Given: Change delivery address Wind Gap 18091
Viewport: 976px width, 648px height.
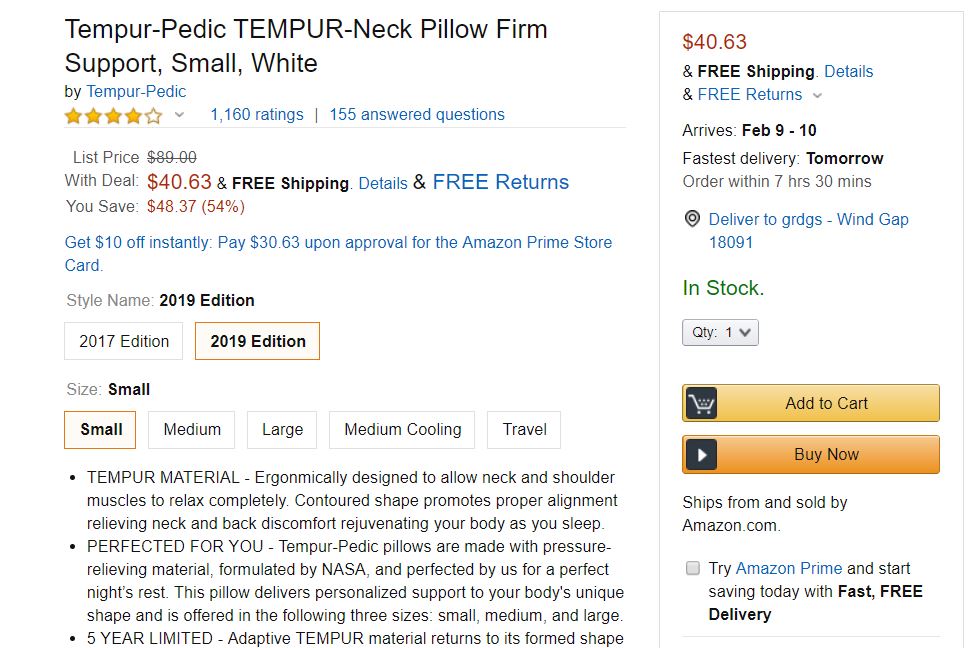Looking at the screenshot, I should (x=808, y=230).
